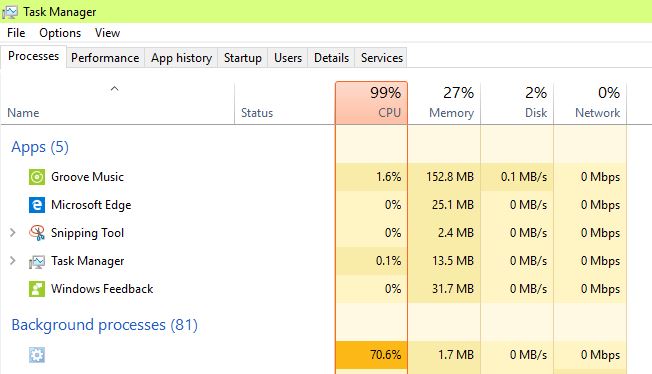Click the Task Manager process icon
The height and width of the screenshot is (374, 652).
point(37,261)
